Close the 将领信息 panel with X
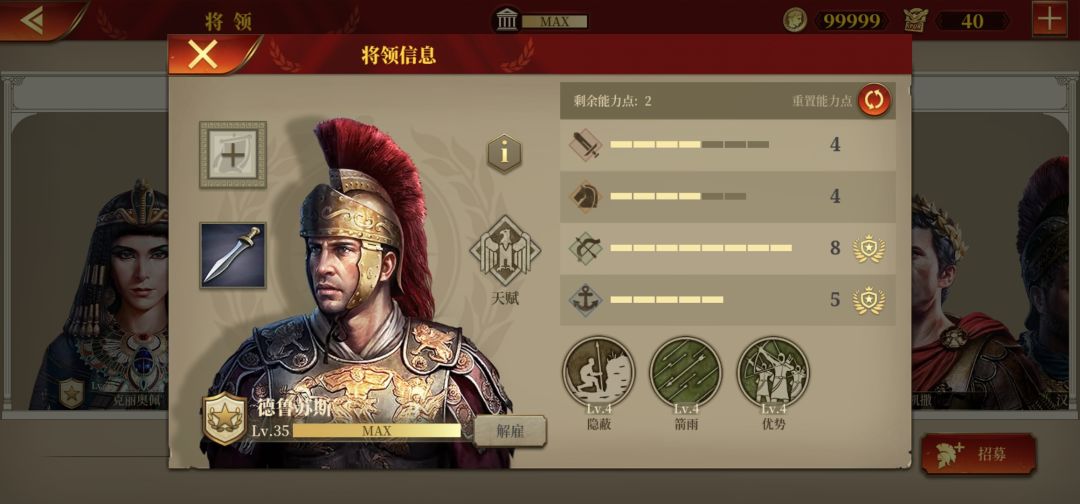Image resolution: width=1080 pixels, height=504 pixels. pos(202,54)
